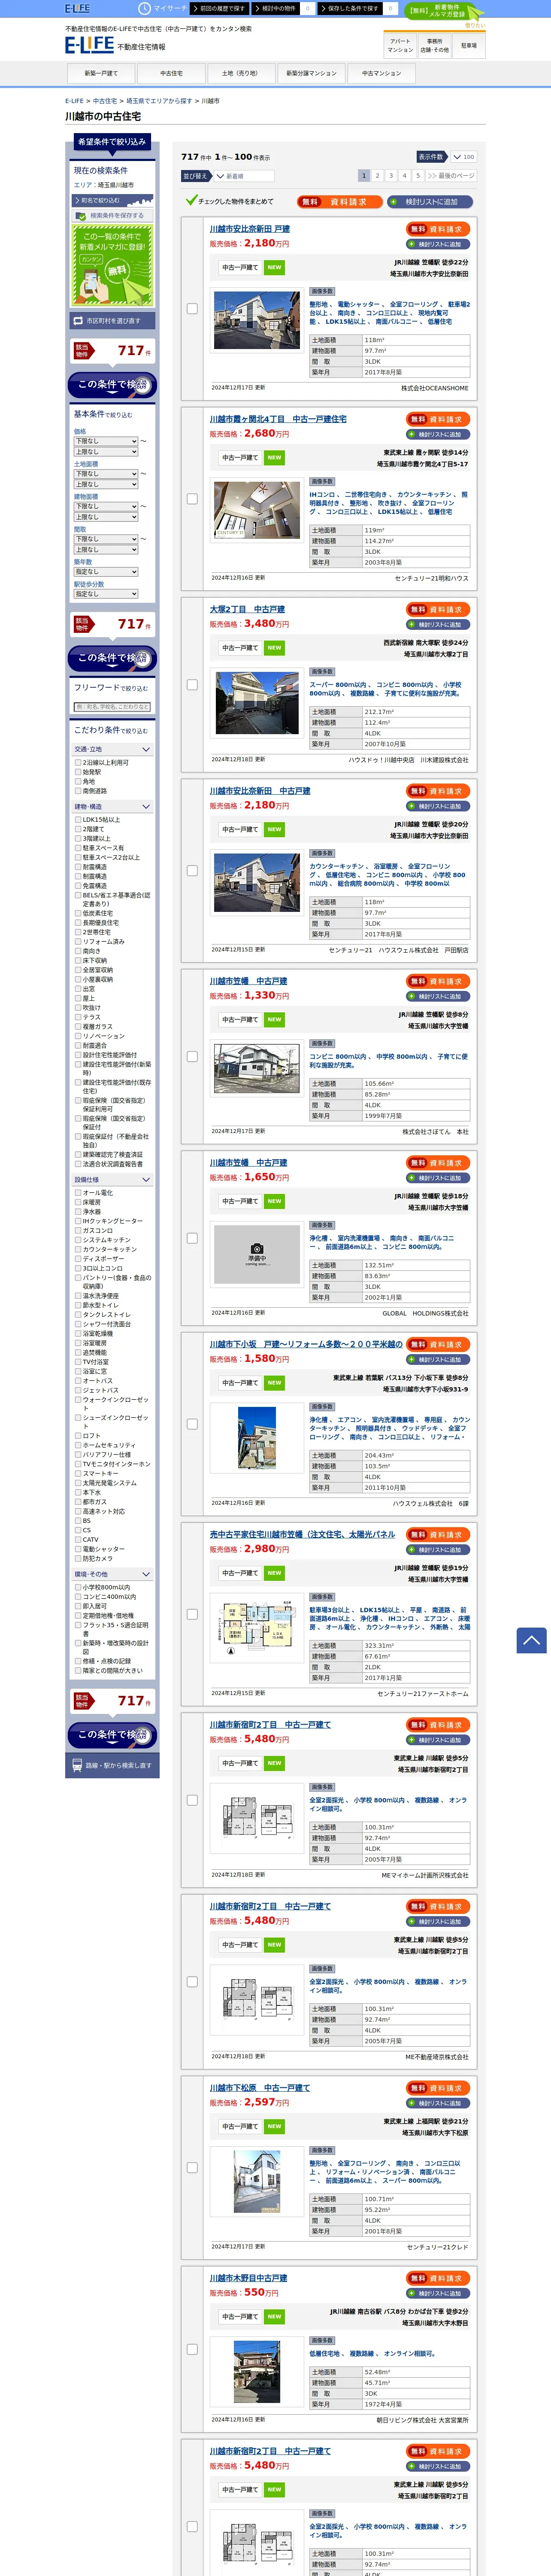Click the E-LIFE logo in the header
This screenshot has height=2576, width=551.
click(x=89, y=45)
